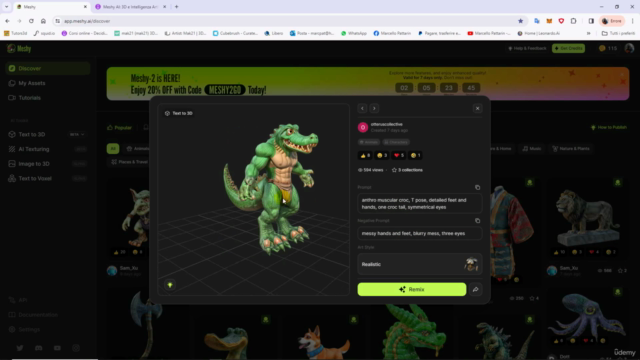The width and height of the screenshot is (640, 360).
Task: Select the Realistic art style box
Action: click(x=420, y=264)
